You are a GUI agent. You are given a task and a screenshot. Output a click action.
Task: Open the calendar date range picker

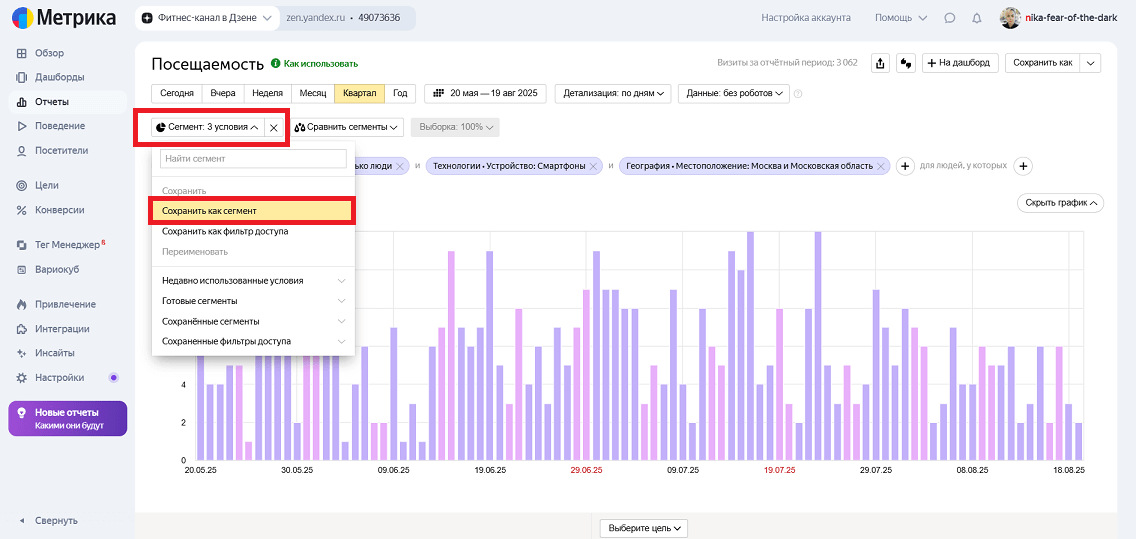click(484, 93)
